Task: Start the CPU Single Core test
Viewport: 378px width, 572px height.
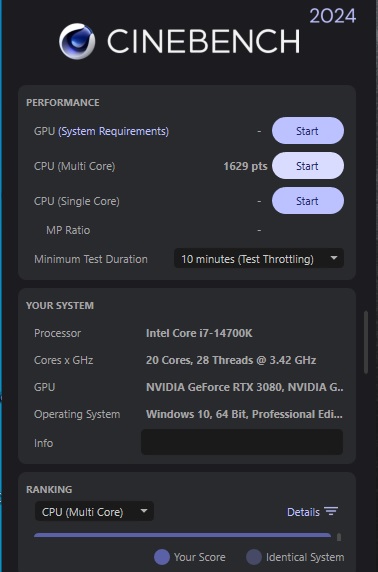Action: click(x=308, y=201)
